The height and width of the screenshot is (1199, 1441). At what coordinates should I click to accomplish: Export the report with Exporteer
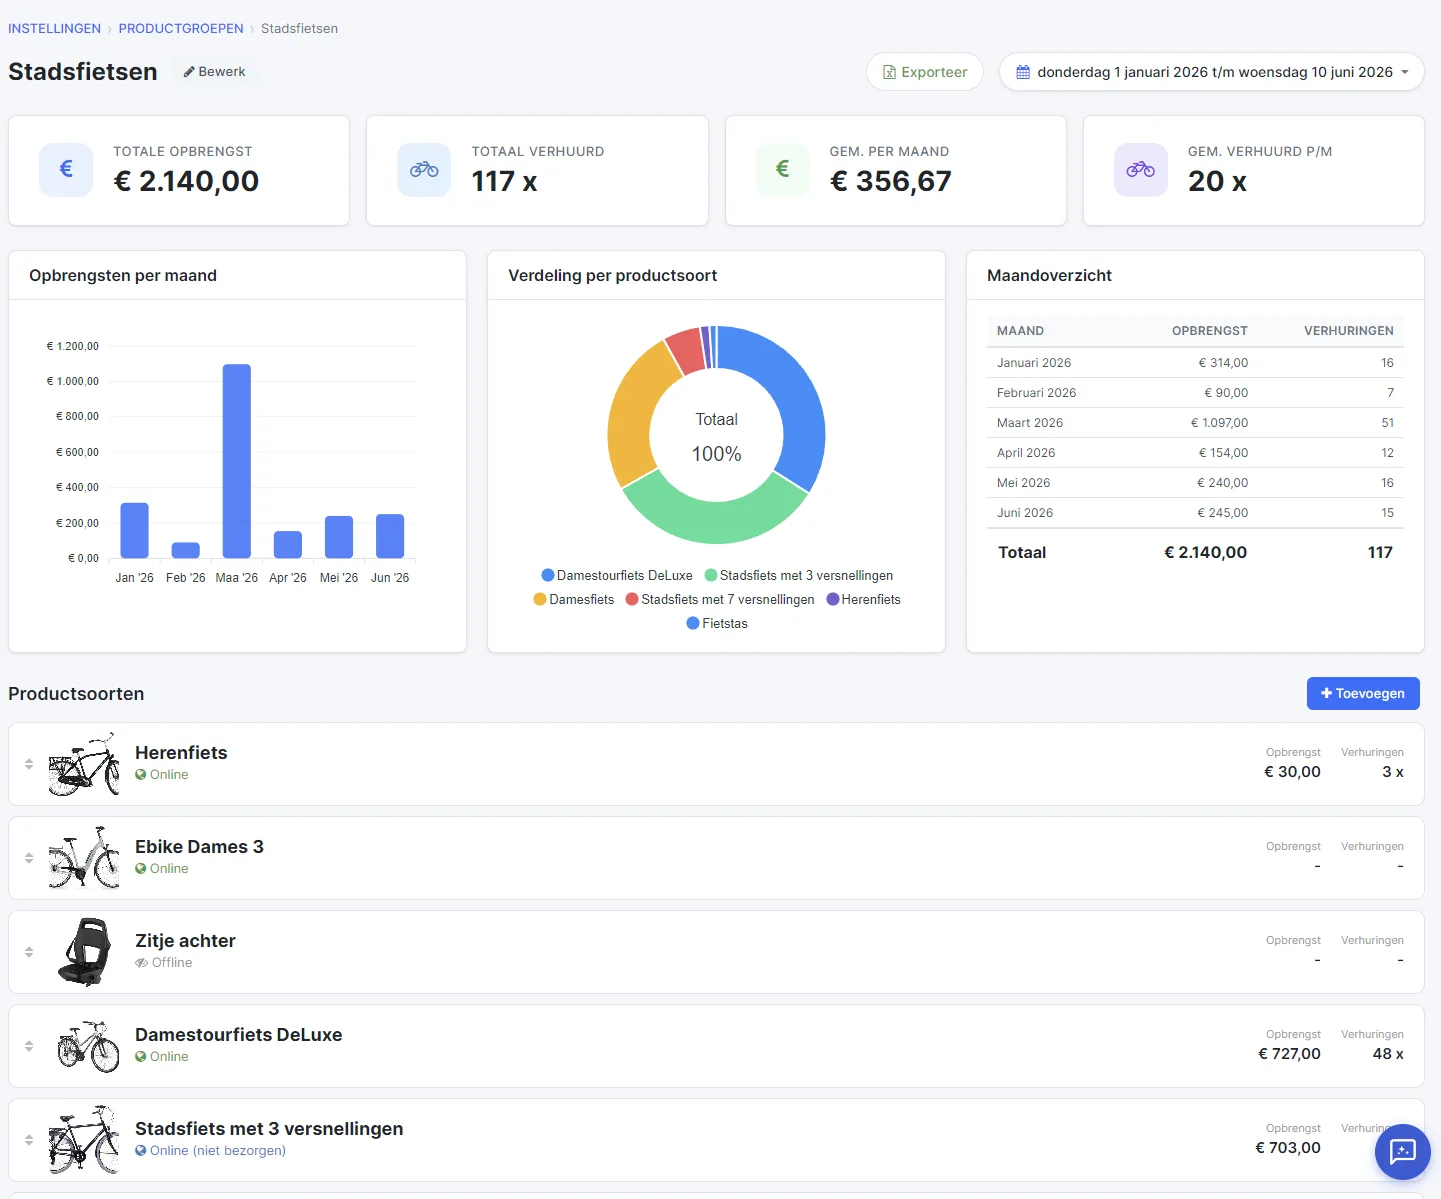point(925,72)
